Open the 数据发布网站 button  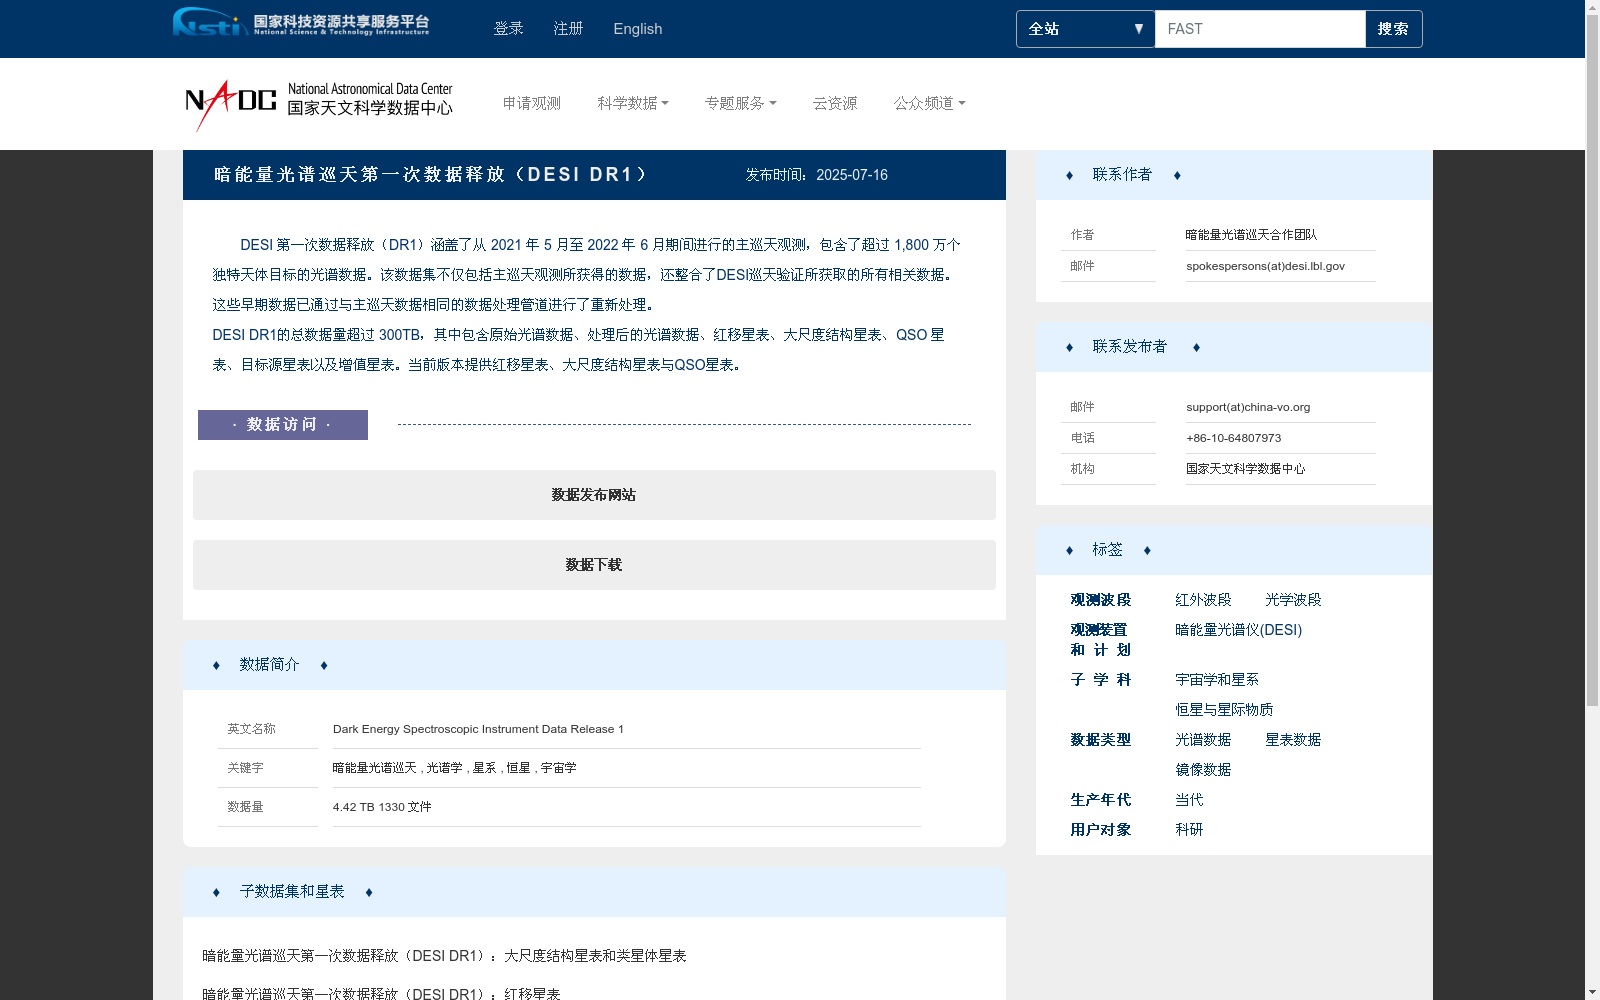click(x=593, y=494)
